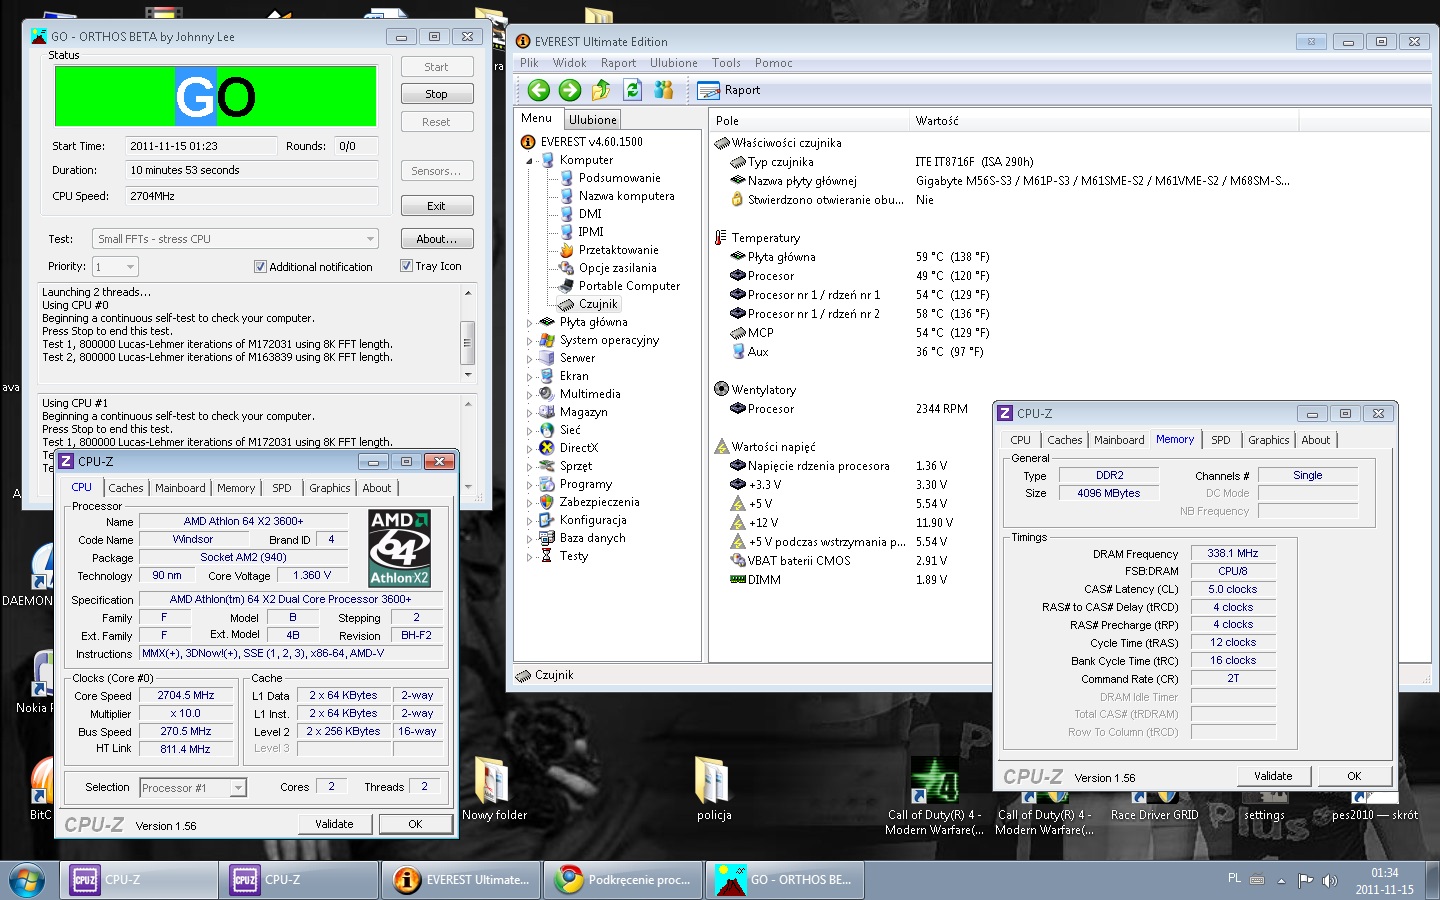This screenshot has height=900, width=1440.
Task: Click the ORTHOS log scrollbar down arrow
Action: pos(467,375)
